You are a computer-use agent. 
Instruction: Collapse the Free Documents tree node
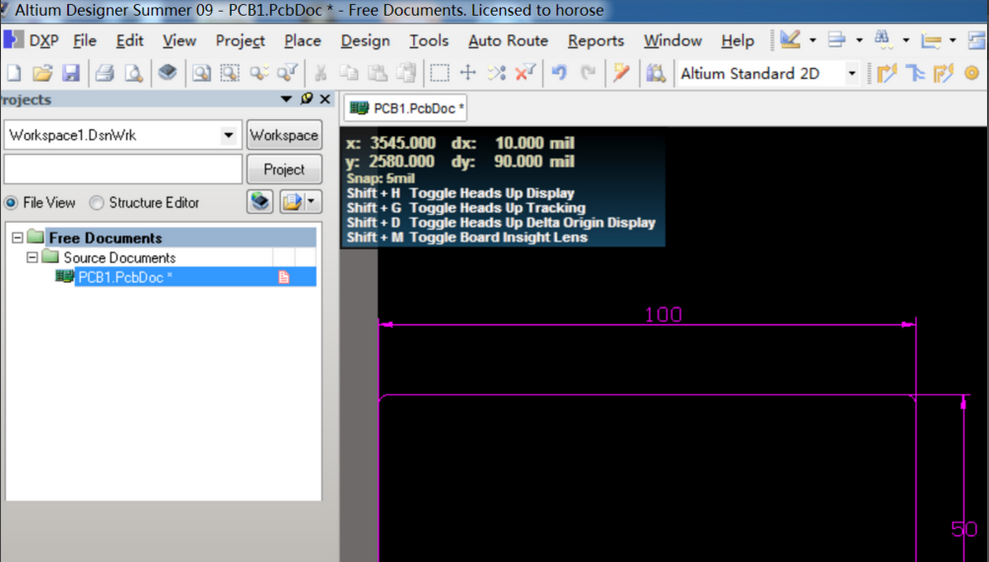click(18, 238)
